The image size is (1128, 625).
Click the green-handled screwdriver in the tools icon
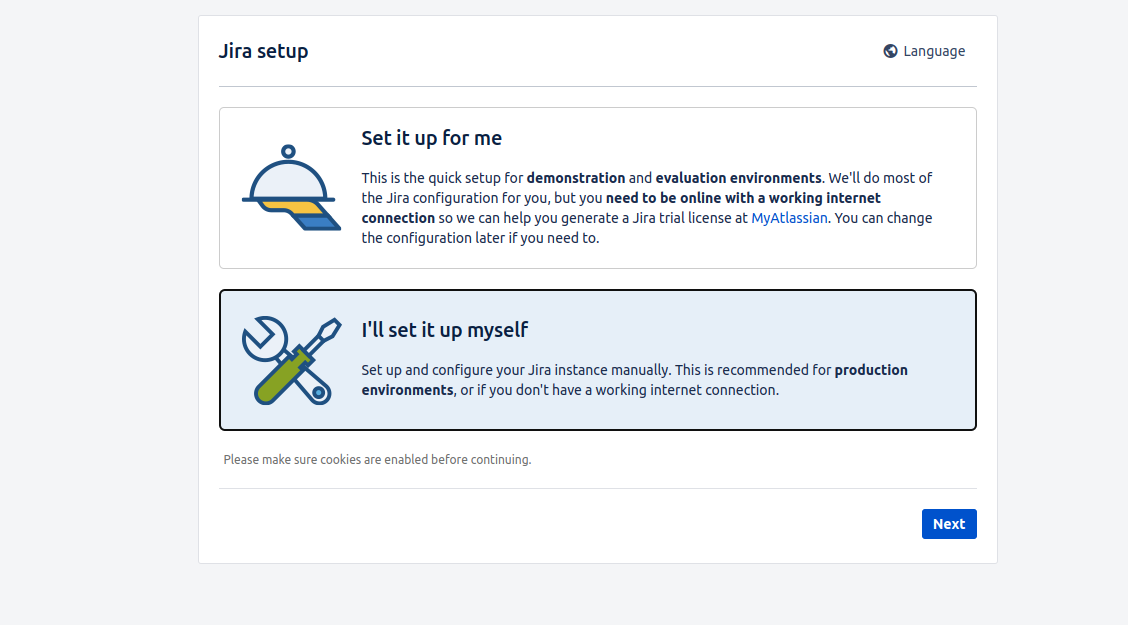tap(296, 362)
